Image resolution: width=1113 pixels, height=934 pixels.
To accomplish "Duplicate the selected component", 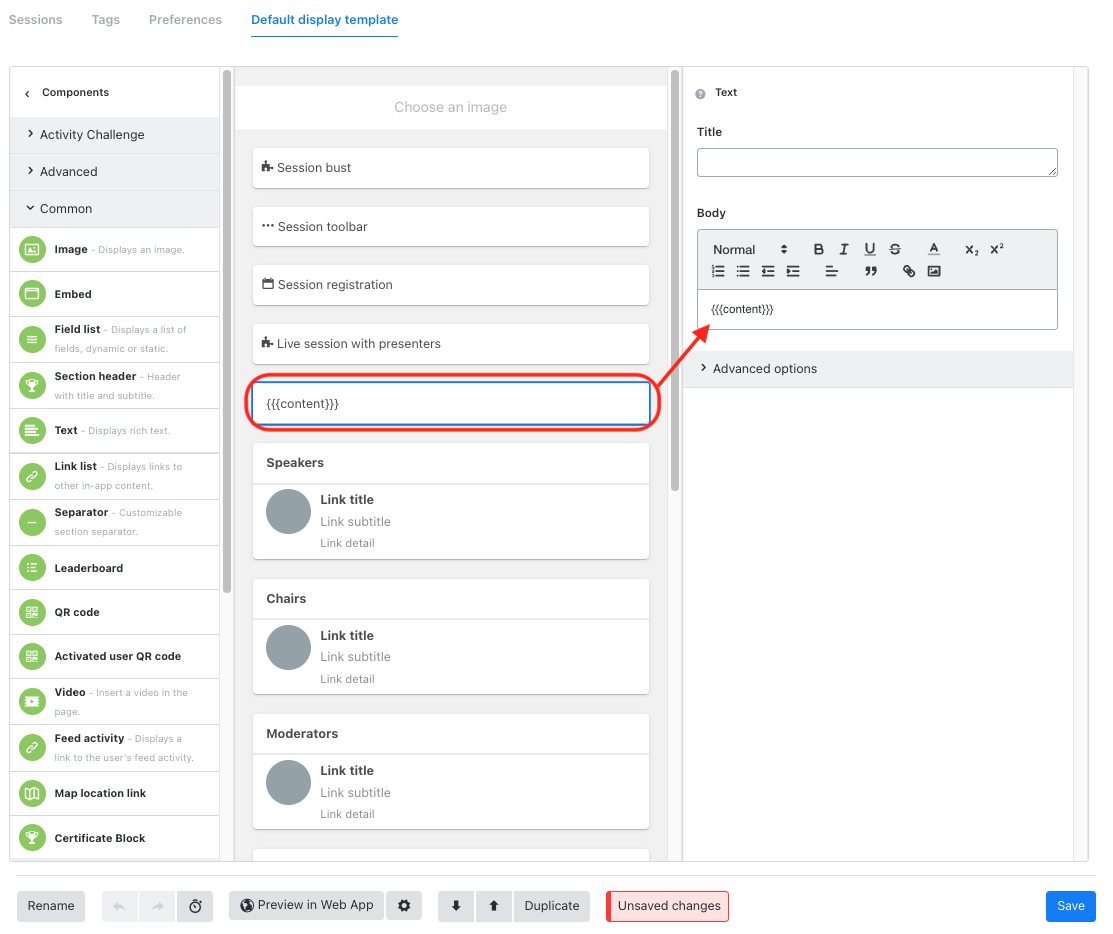I will coord(552,906).
